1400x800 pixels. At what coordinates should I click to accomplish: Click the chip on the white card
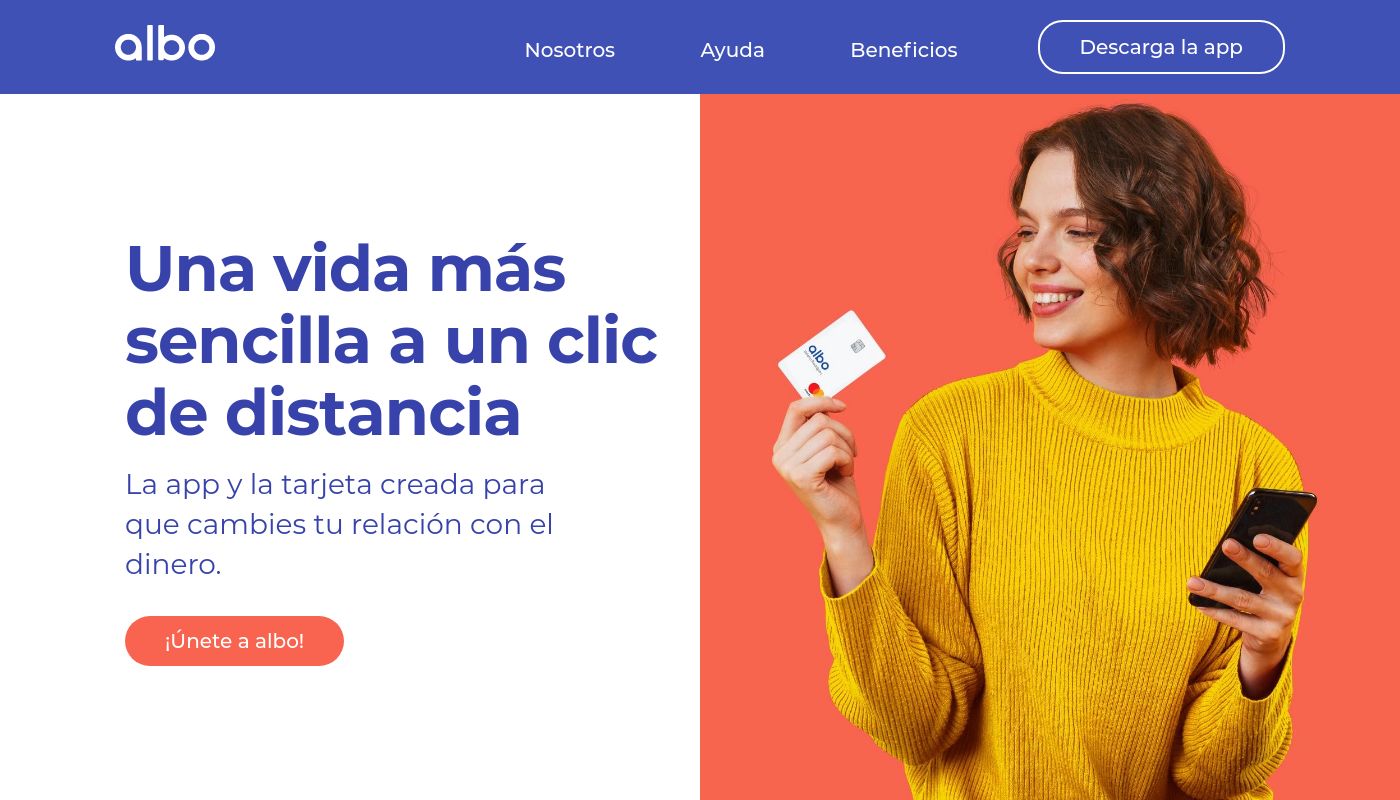pos(857,346)
